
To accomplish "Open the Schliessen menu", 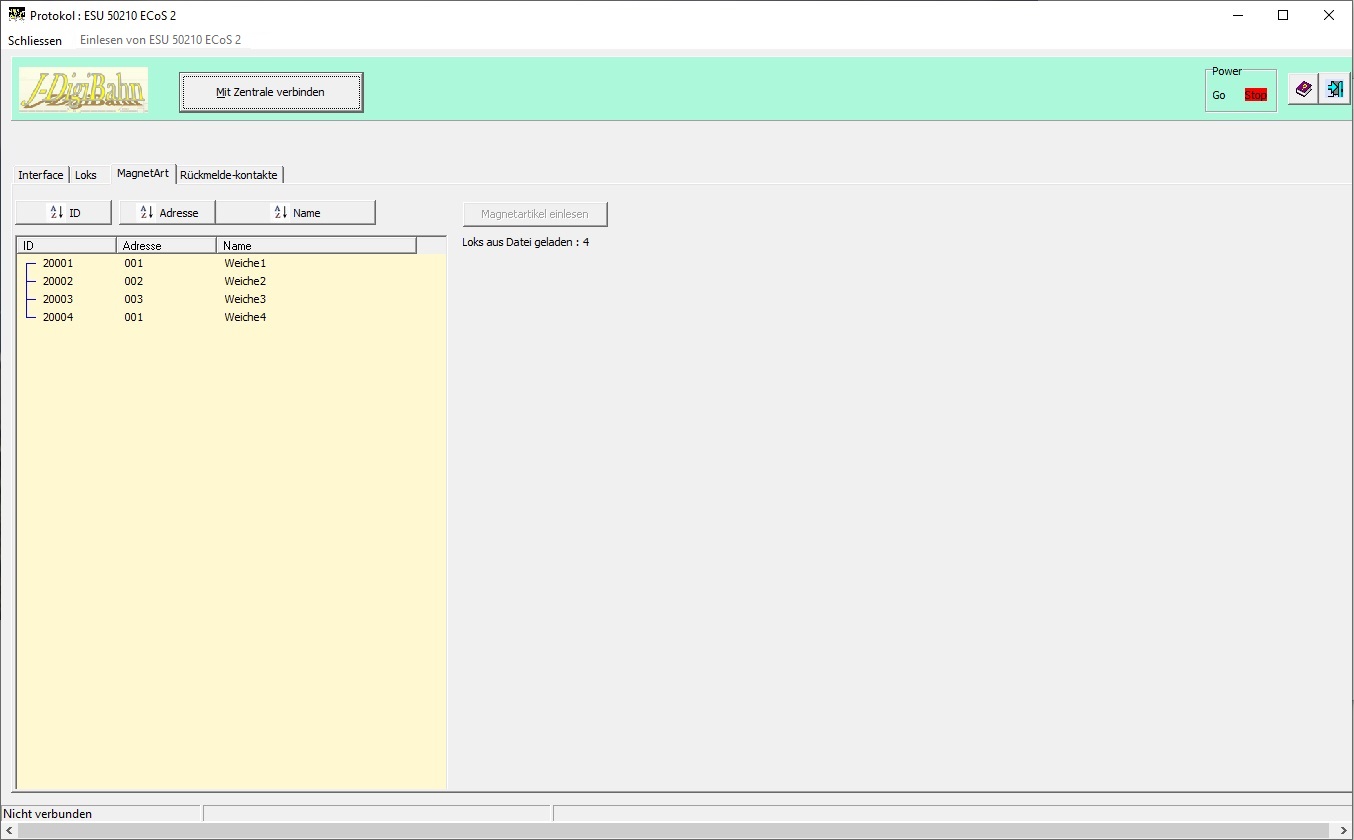I will pyautogui.click(x=35, y=41).
